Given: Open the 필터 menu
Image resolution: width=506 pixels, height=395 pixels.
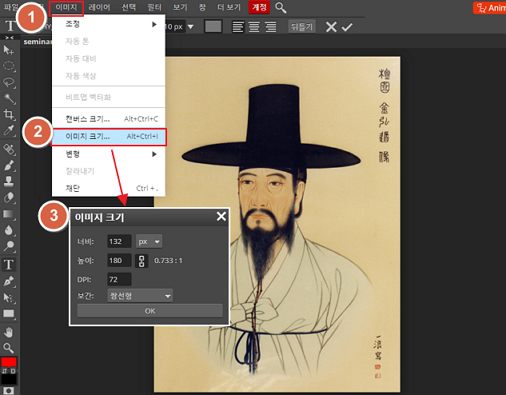Looking at the screenshot, I should point(154,7).
